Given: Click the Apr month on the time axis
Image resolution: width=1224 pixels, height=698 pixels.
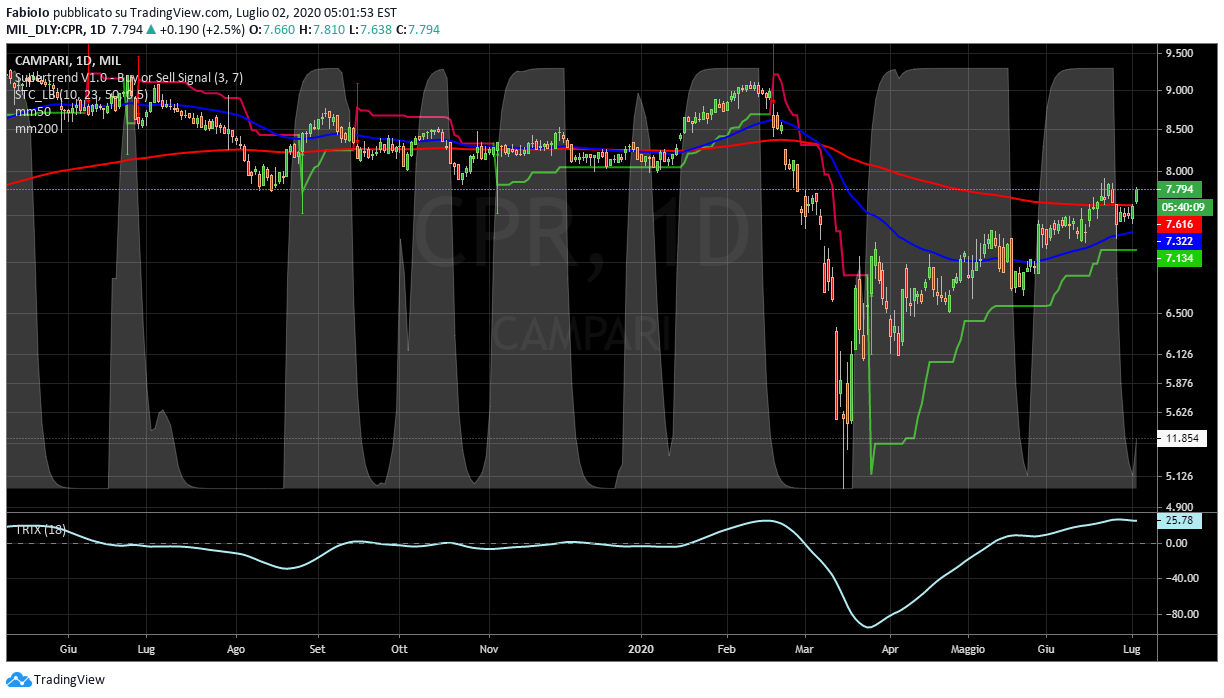Looking at the screenshot, I should coord(890,649).
